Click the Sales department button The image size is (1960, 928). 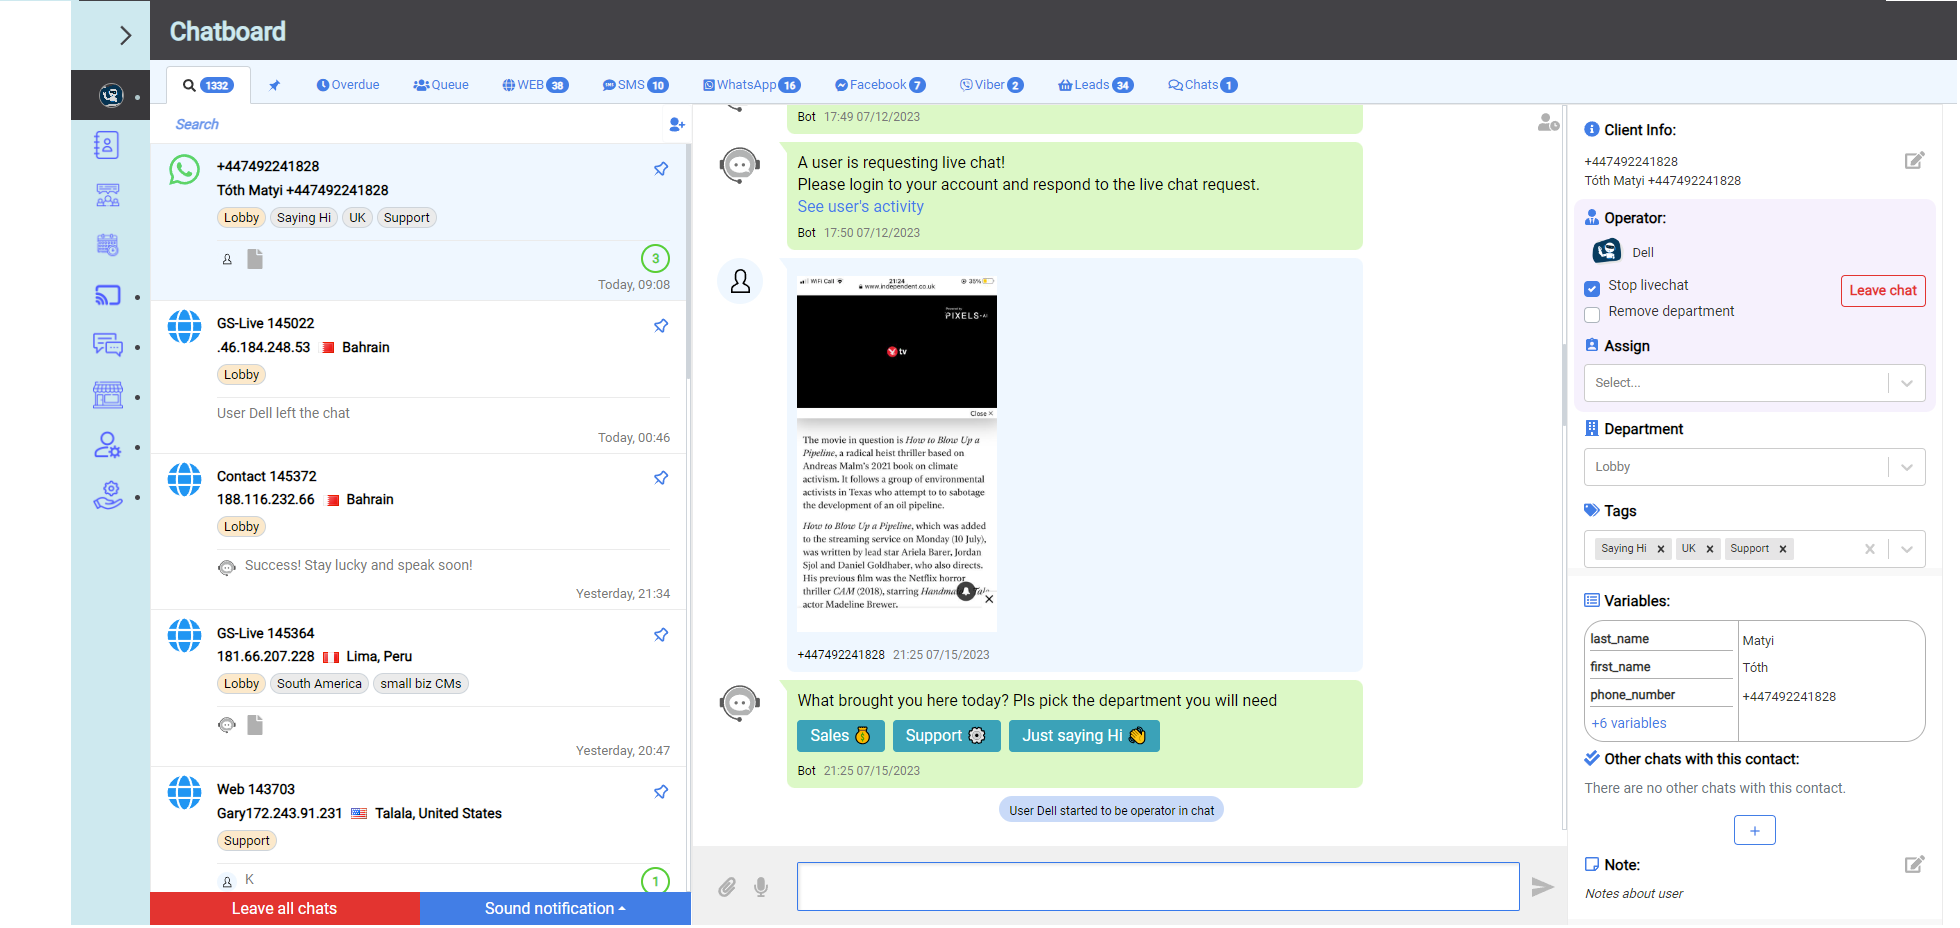pyautogui.click(x=840, y=736)
